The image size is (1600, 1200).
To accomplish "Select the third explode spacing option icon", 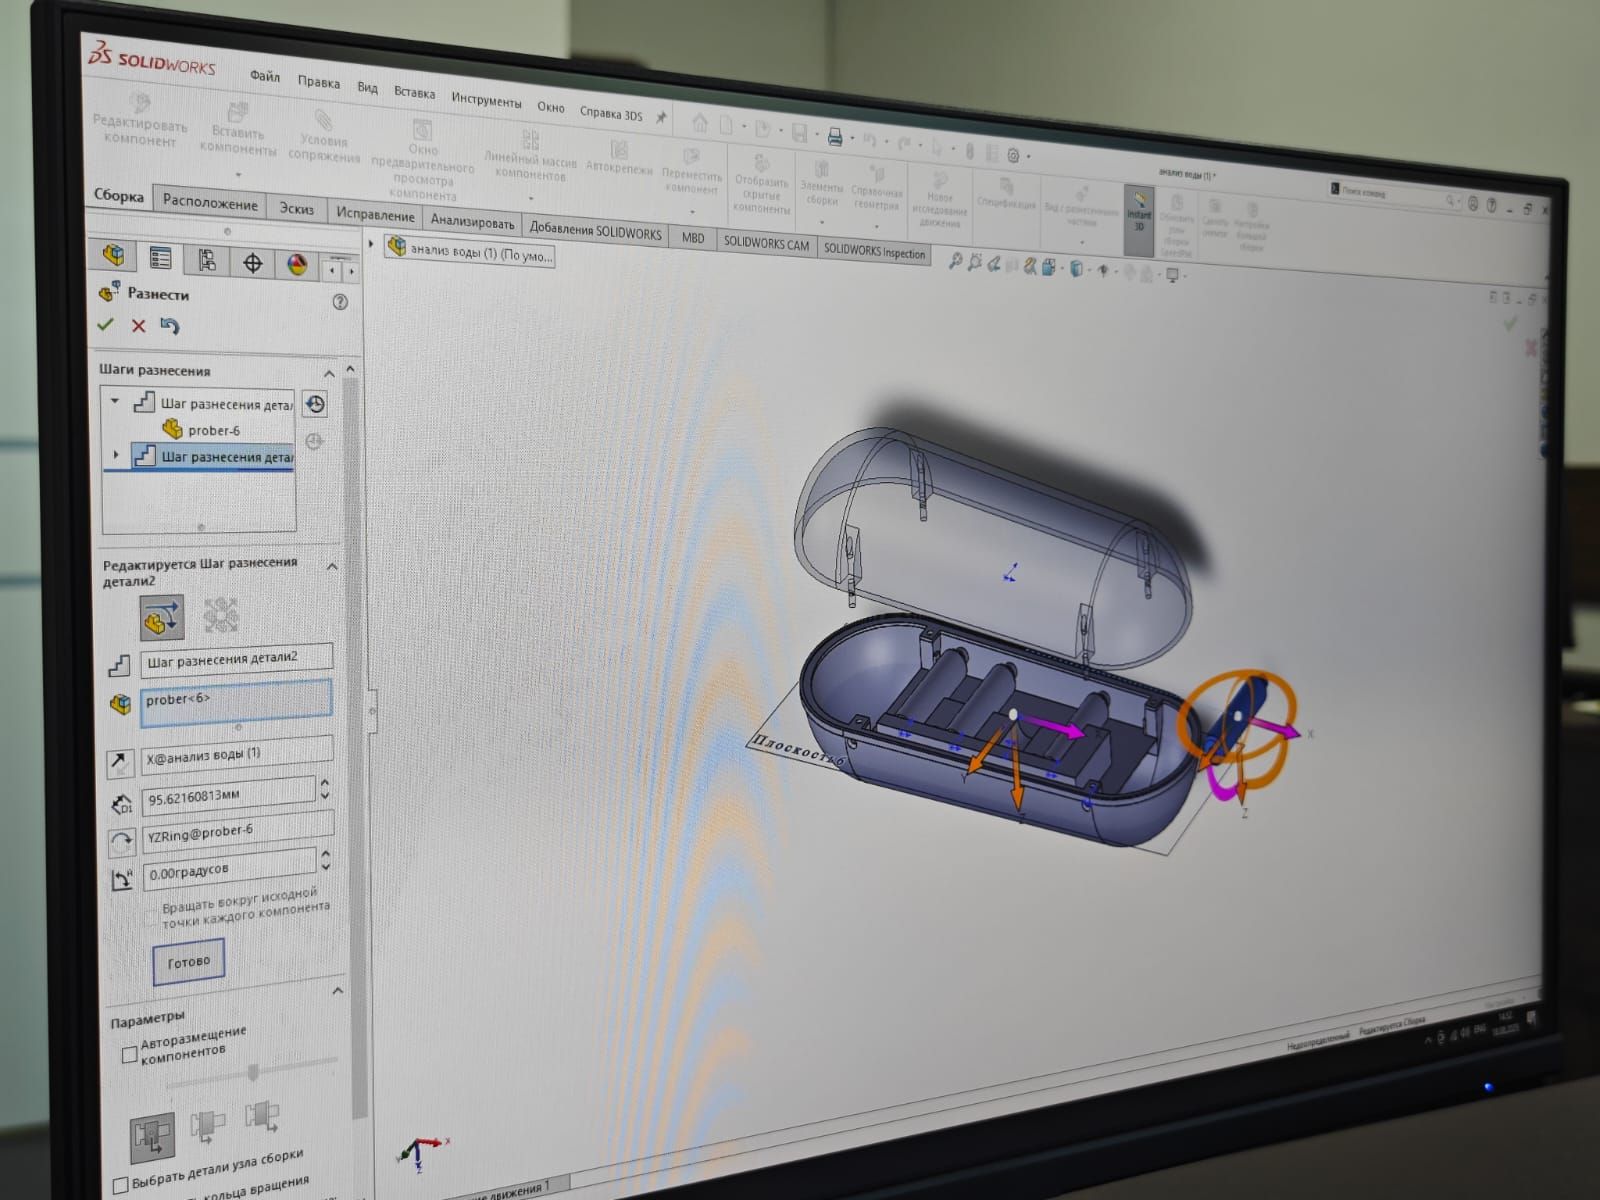I will (x=261, y=1114).
